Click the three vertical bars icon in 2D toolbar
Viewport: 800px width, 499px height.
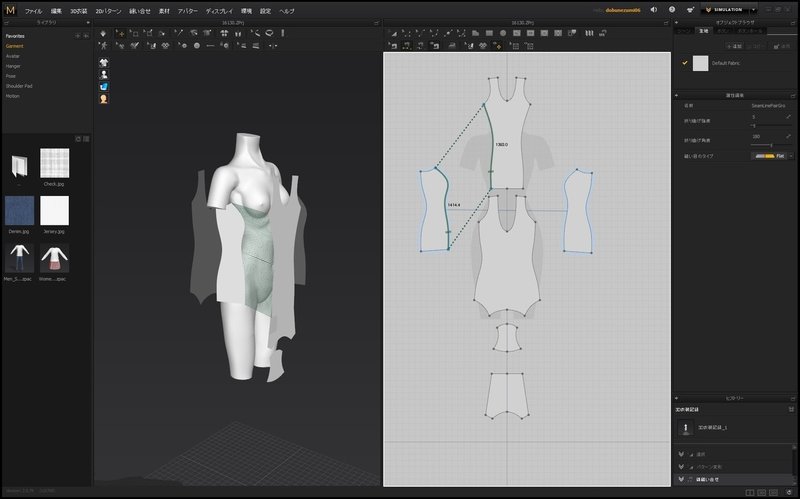coord(589,33)
